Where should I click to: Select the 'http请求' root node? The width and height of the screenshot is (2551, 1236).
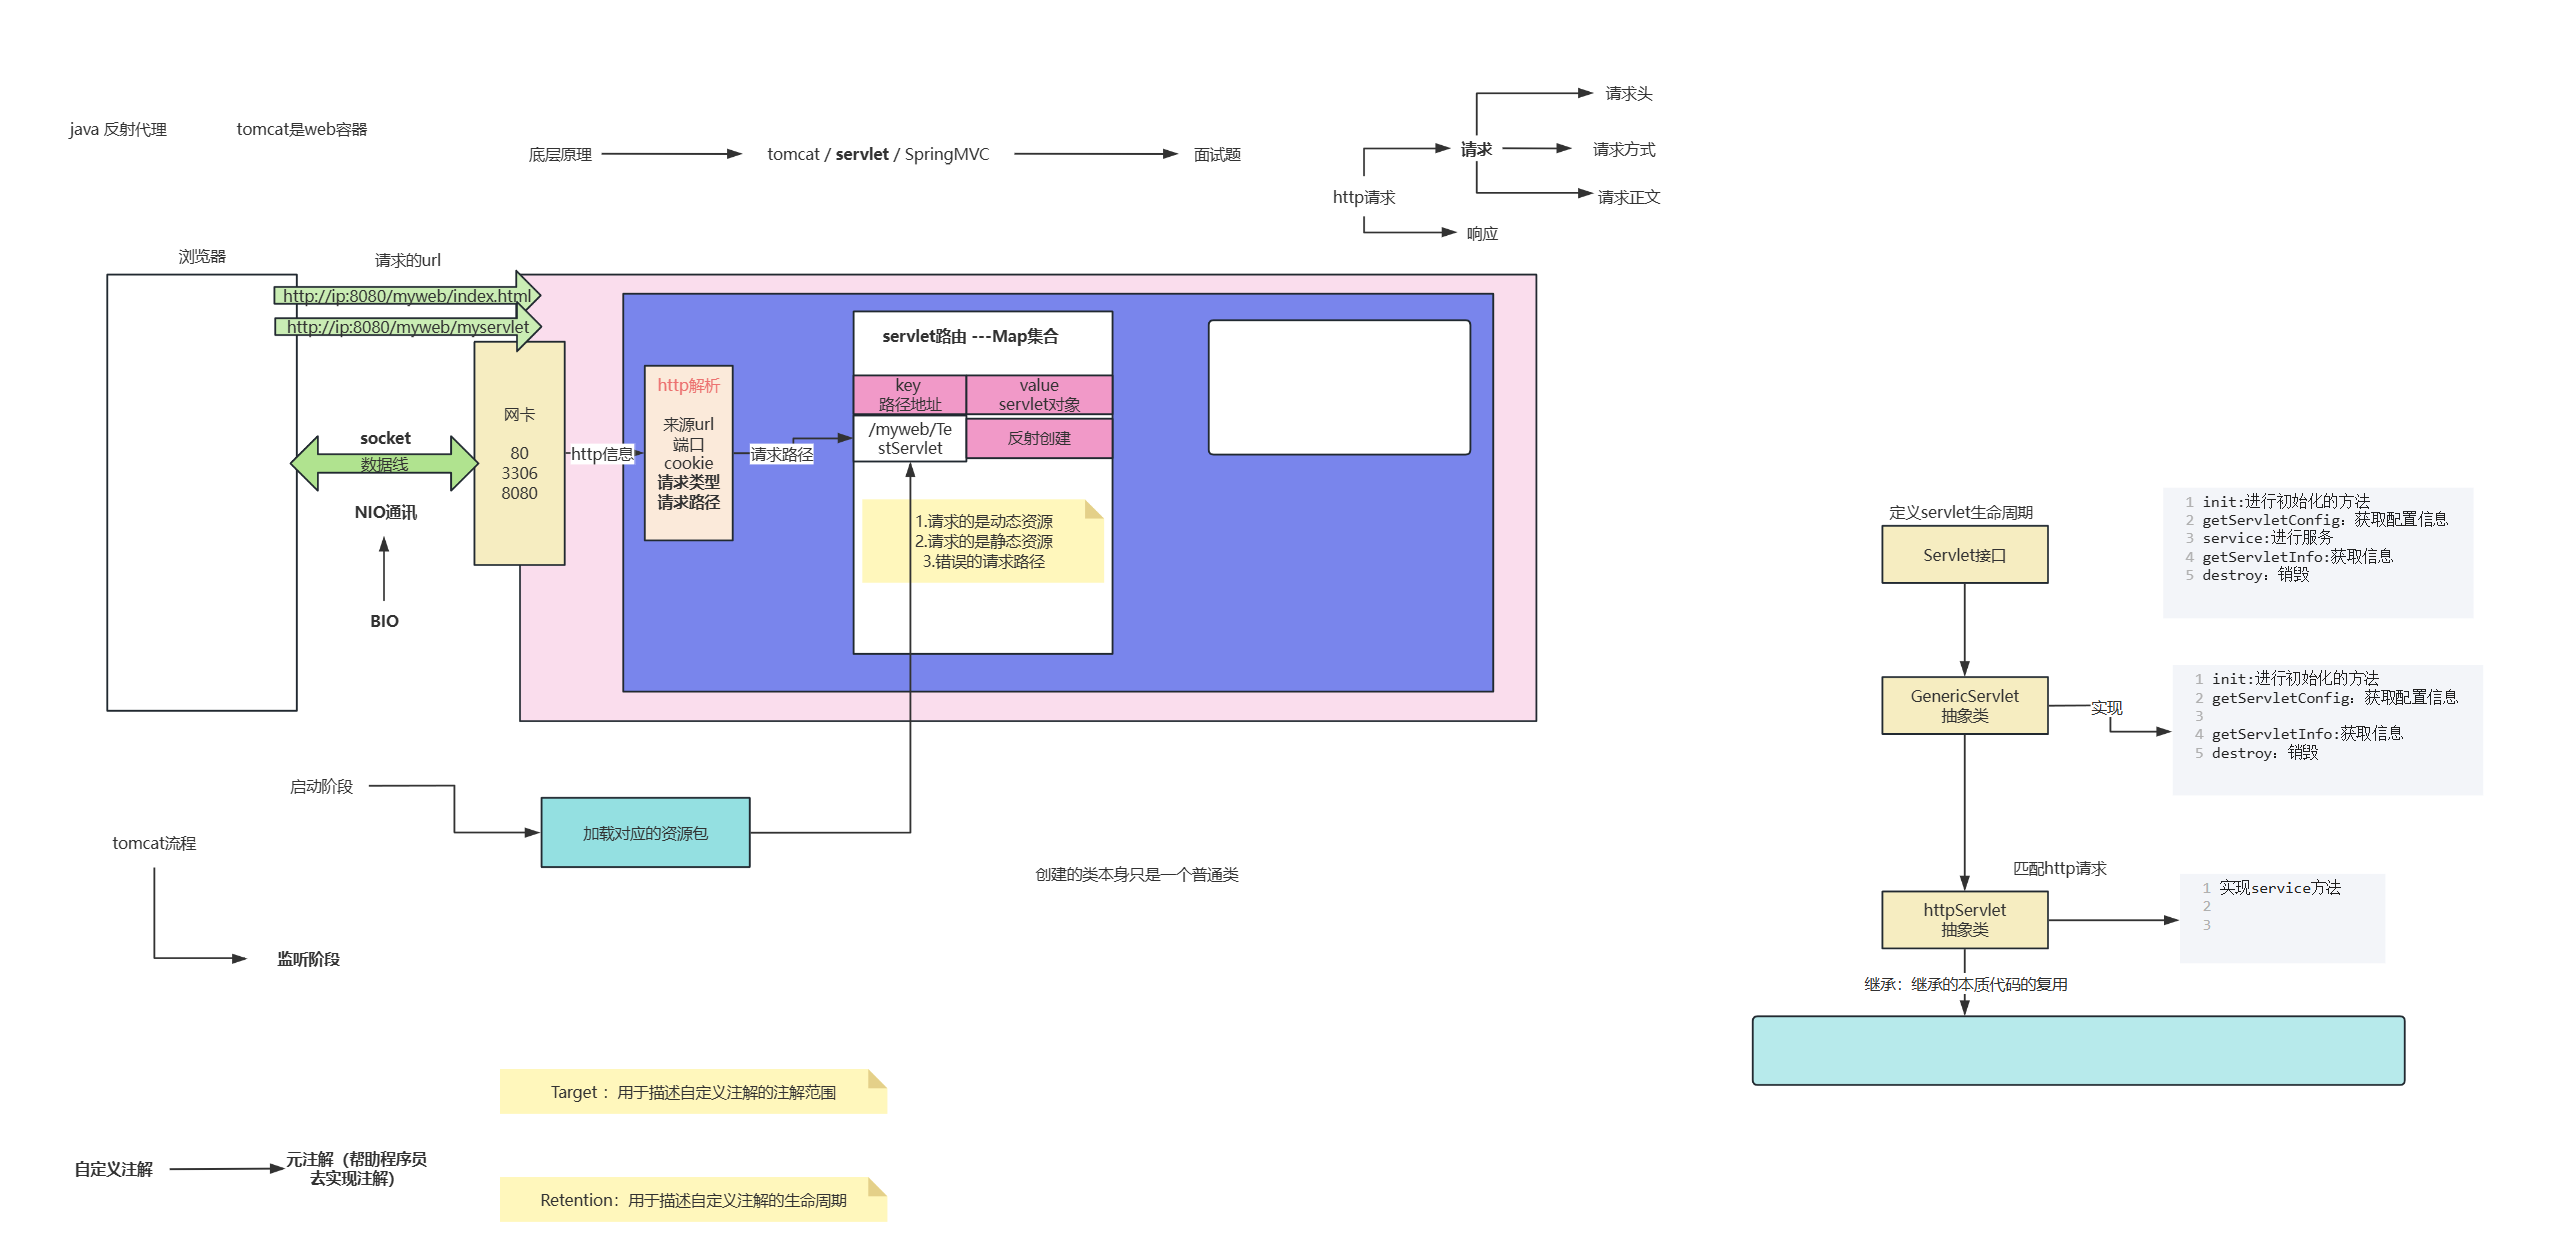1364,197
